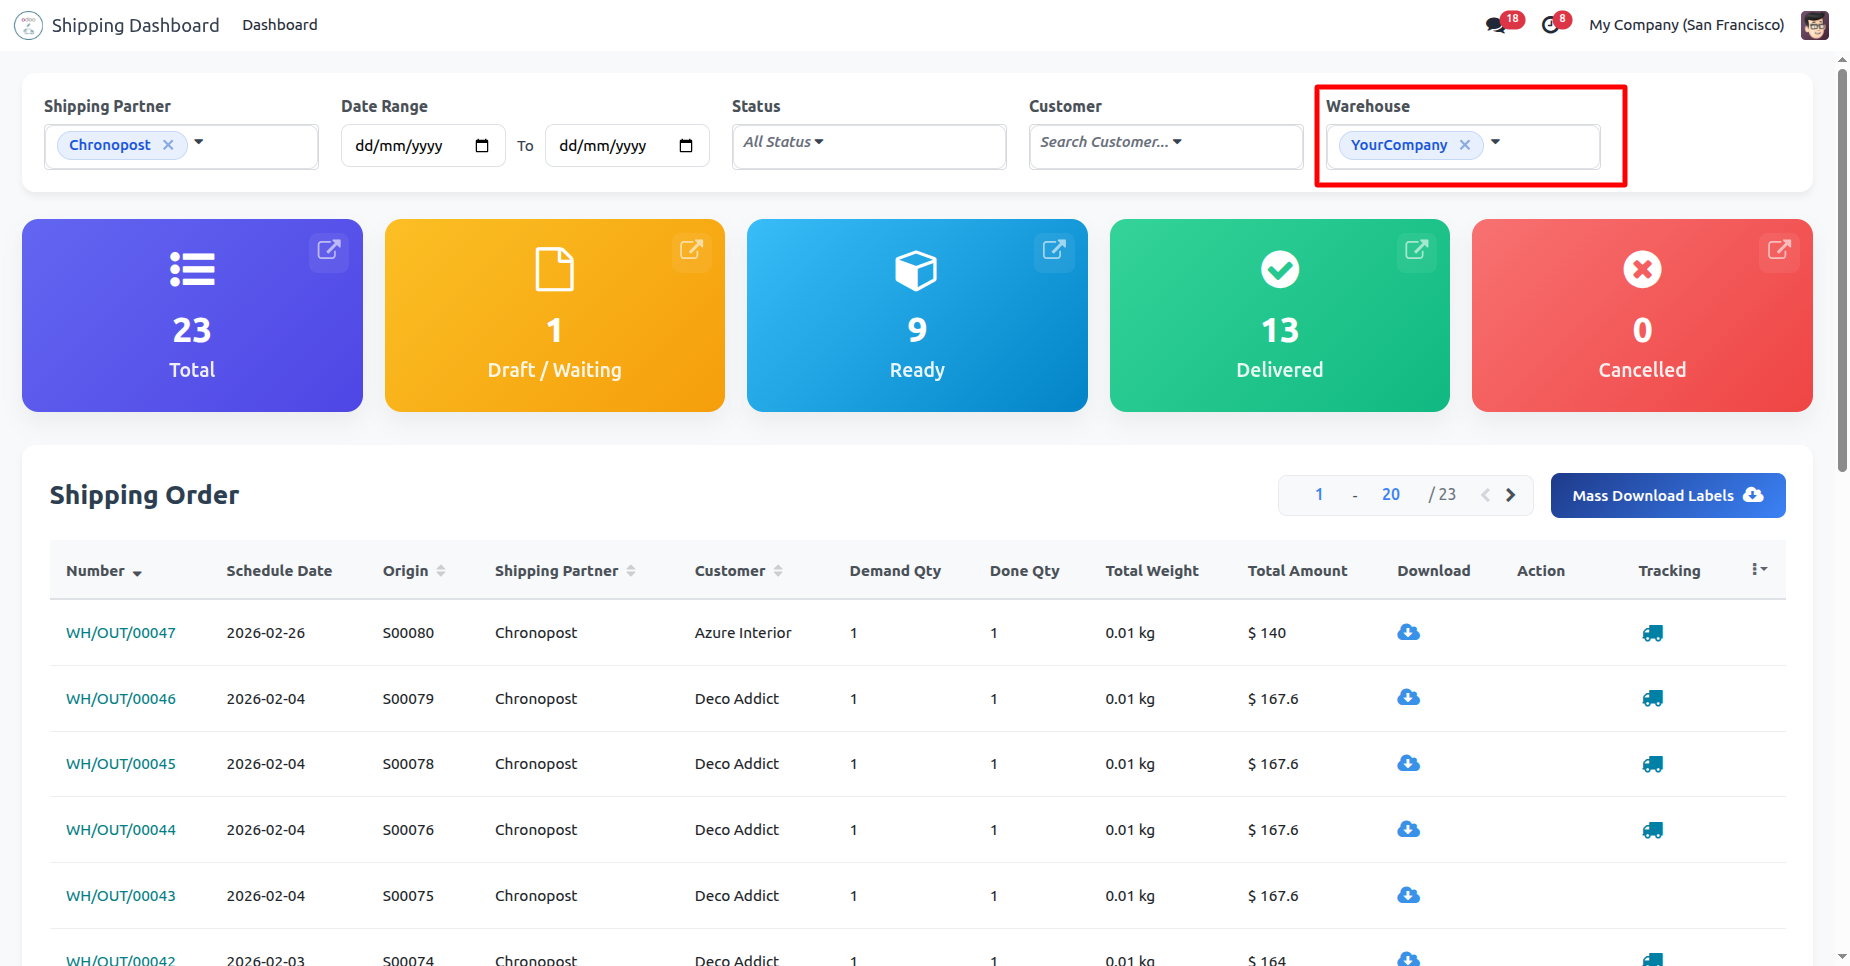Open the chat messages icon with 18 badge
This screenshot has height=966, width=1850.
[1496, 25]
